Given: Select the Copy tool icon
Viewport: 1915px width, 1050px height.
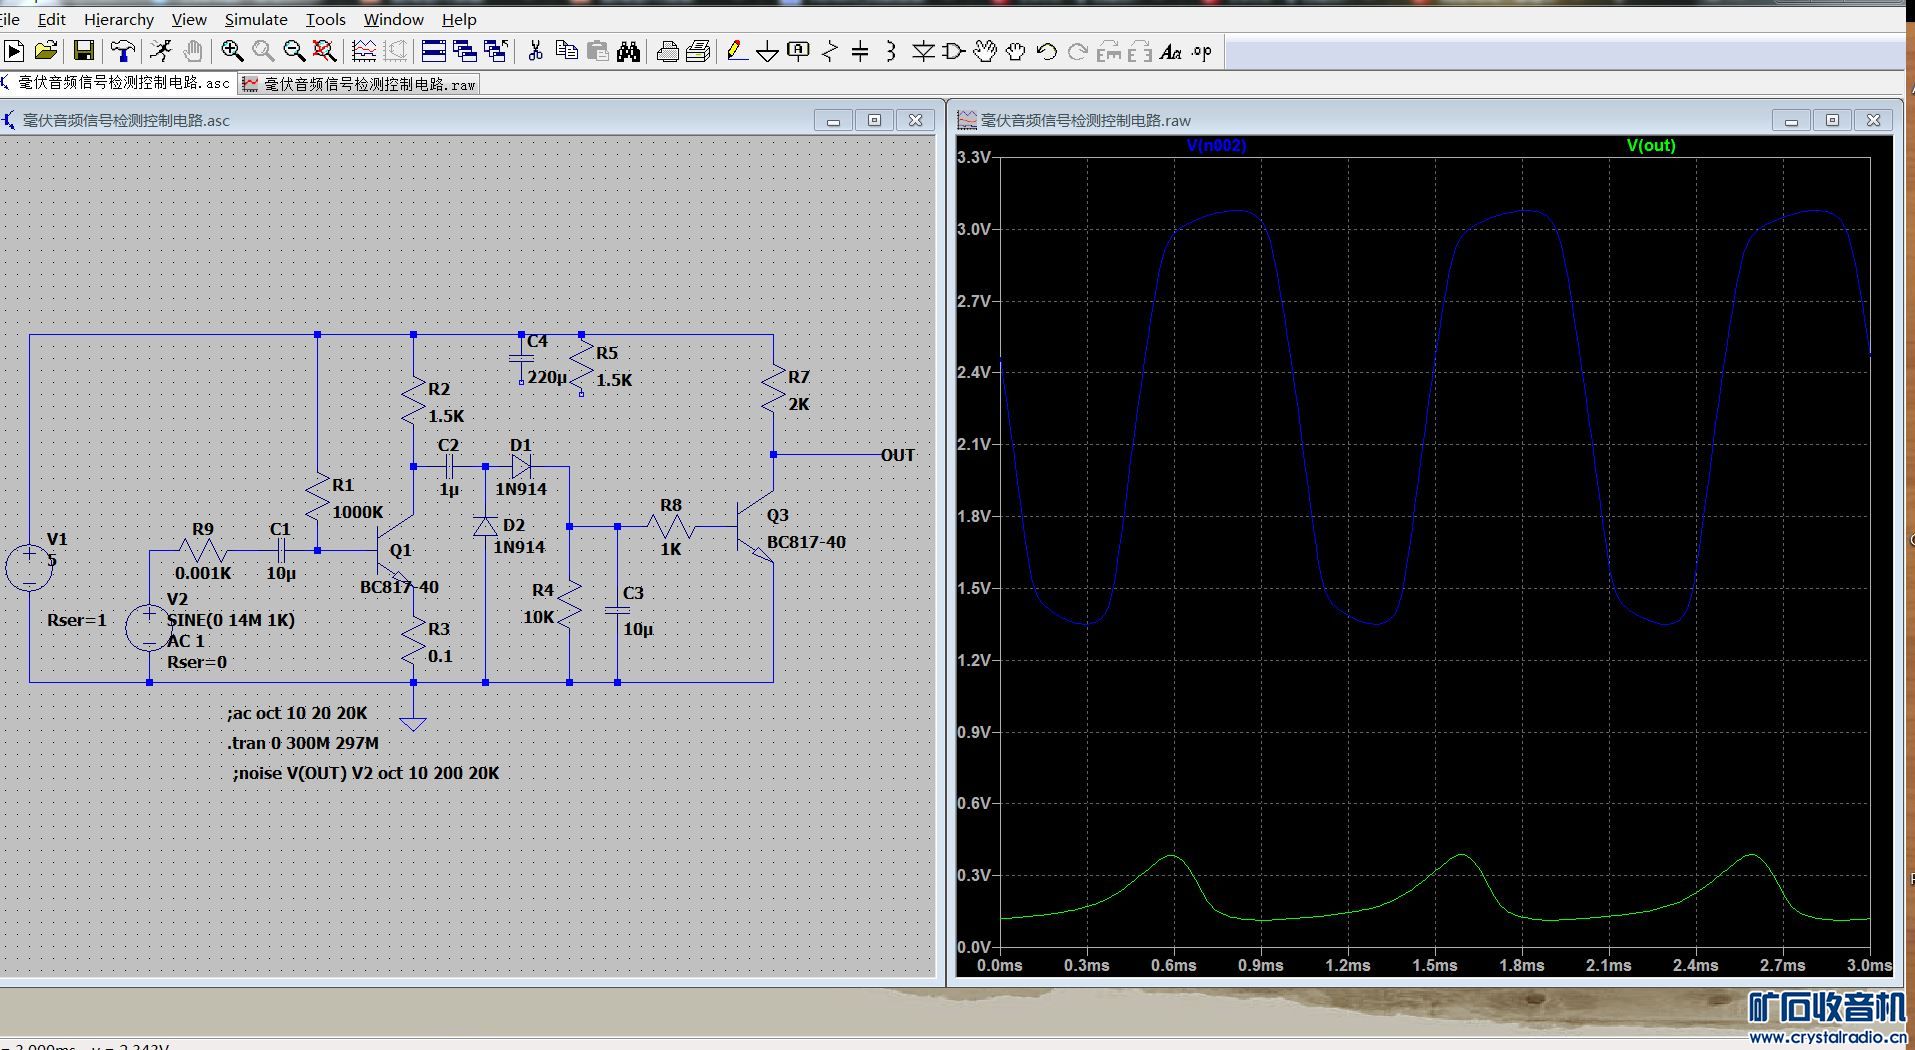Looking at the screenshot, I should (566, 51).
